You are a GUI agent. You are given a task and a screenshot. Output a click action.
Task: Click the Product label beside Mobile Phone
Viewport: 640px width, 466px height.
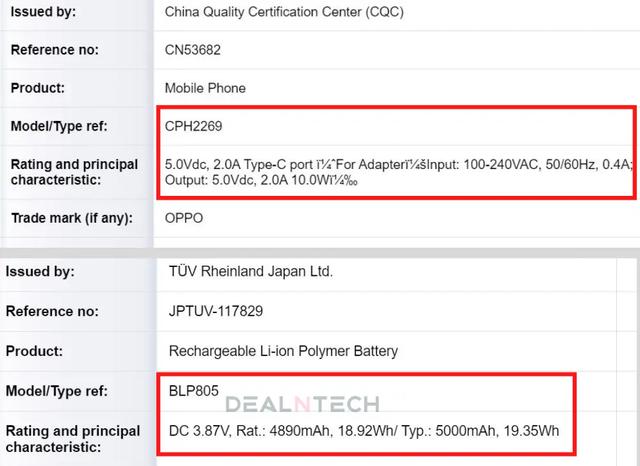(38, 88)
